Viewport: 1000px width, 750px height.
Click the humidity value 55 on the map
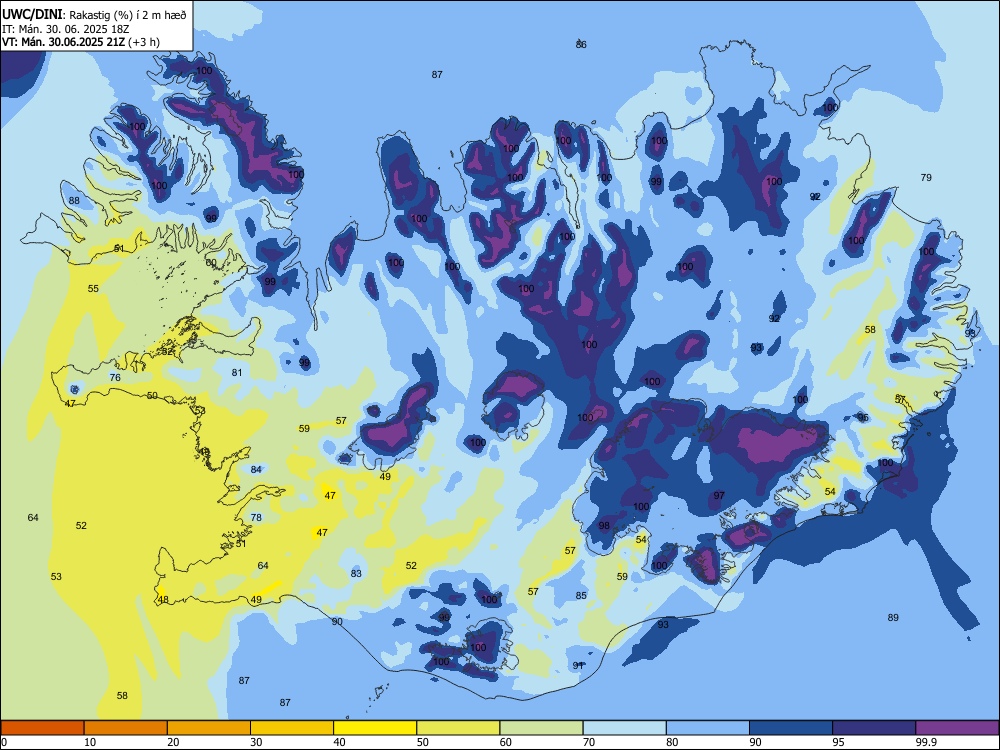93,289
